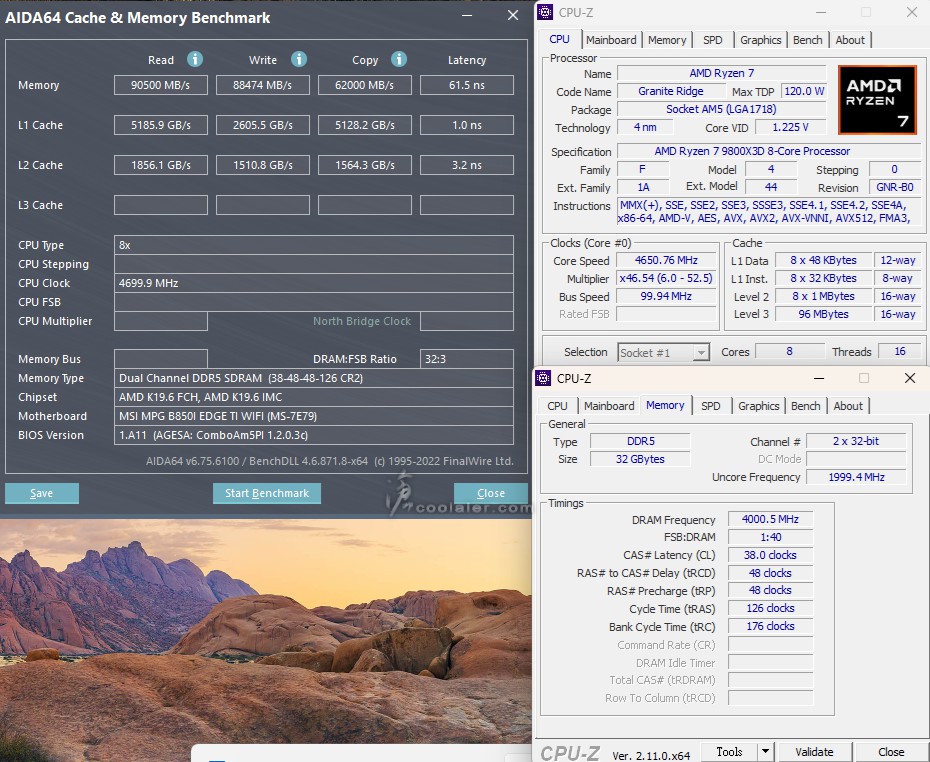Click L1 Cache Read value 5185.9 GB/s
The width and height of the screenshot is (930, 762).
161,125
